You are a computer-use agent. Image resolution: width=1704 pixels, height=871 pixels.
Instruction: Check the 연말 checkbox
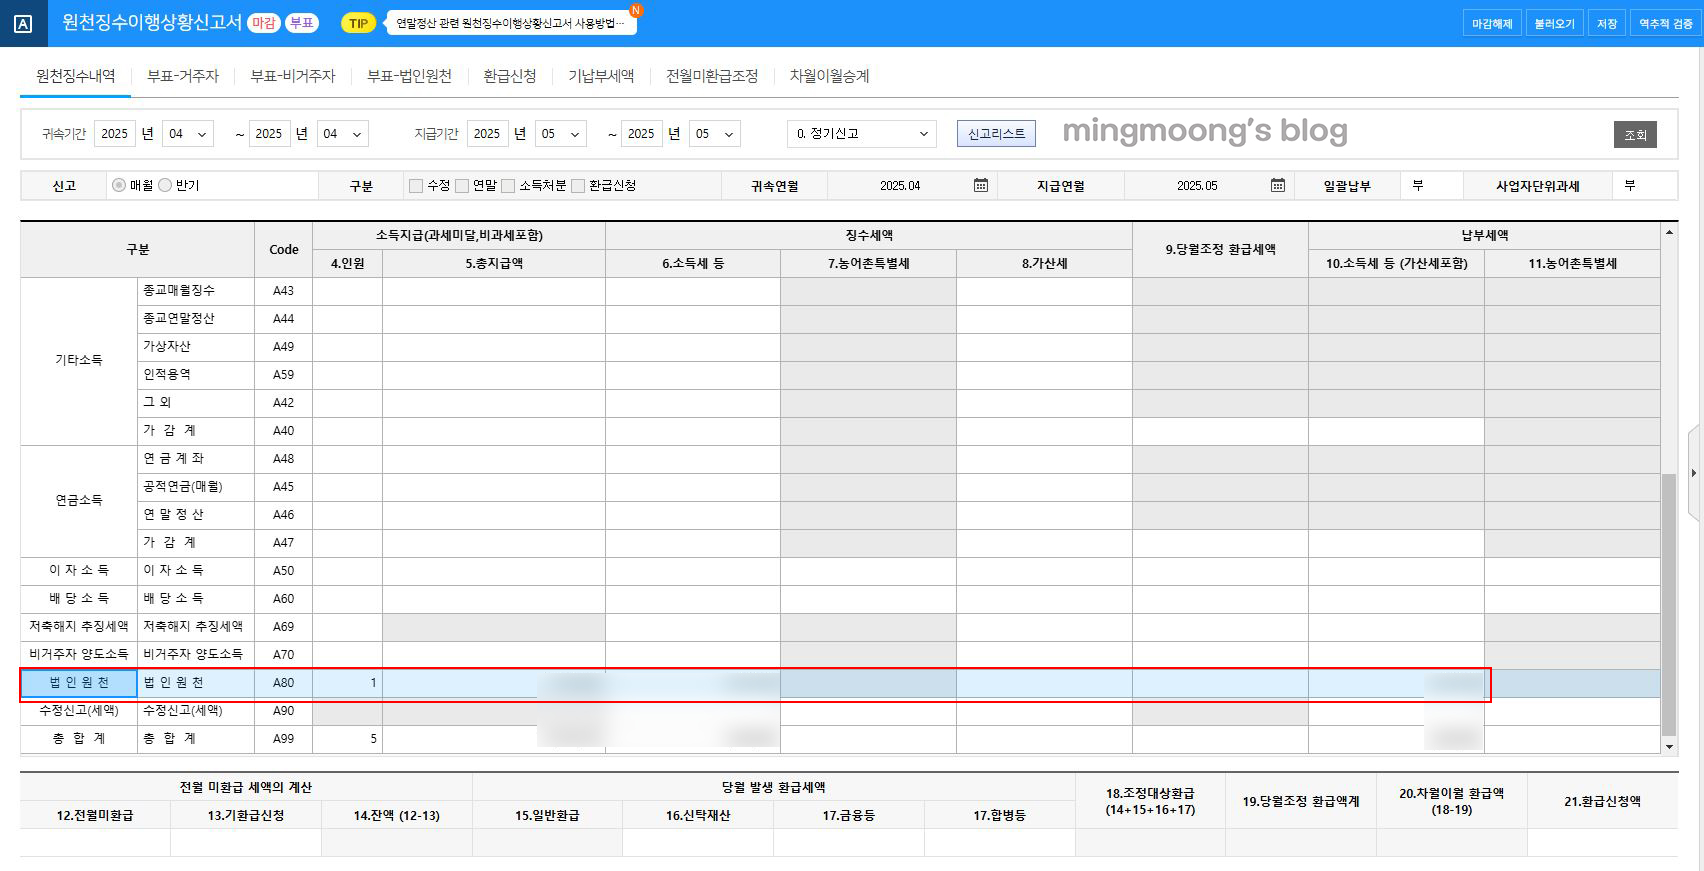(462, 186)
